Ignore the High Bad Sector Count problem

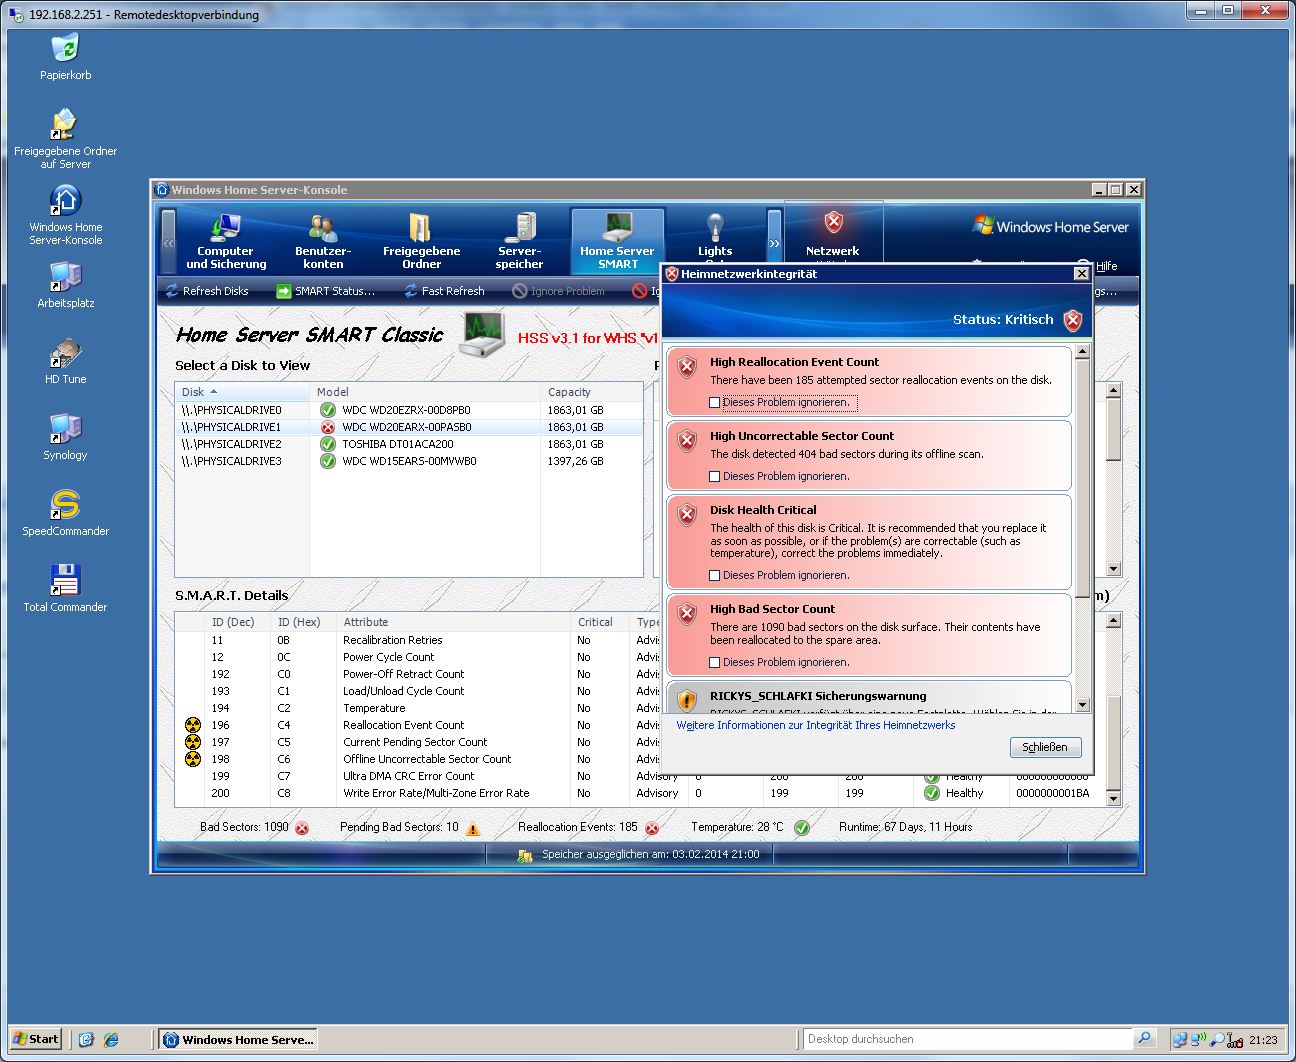point(714,663)
